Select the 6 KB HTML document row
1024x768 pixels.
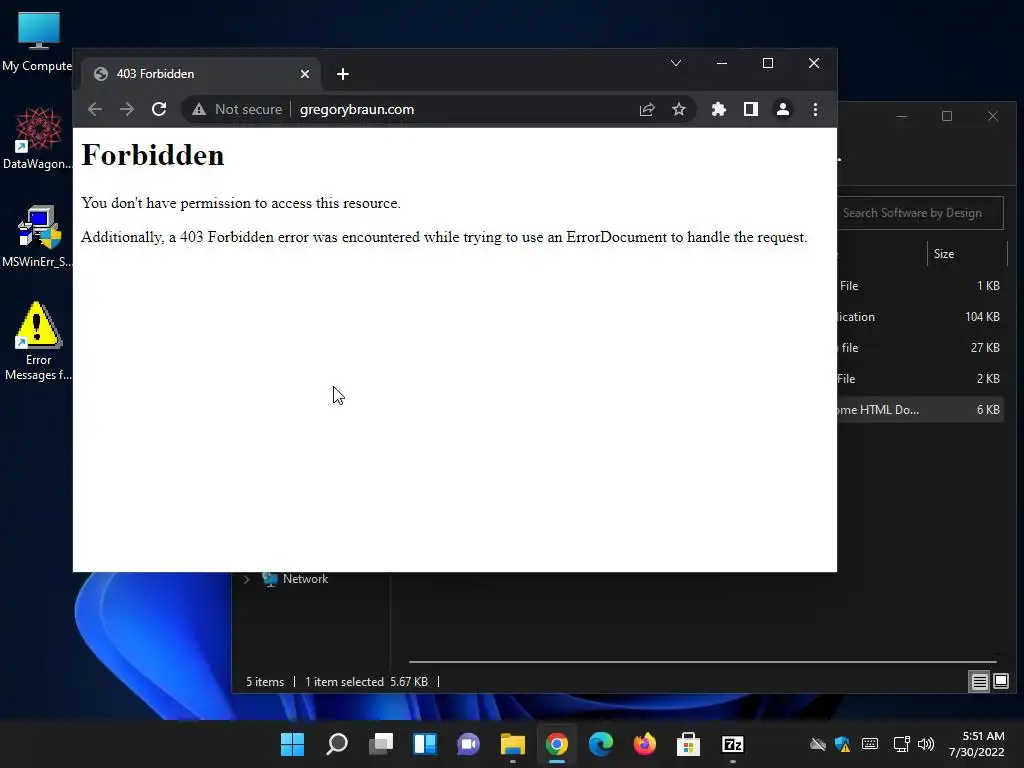tap(920, 409)
